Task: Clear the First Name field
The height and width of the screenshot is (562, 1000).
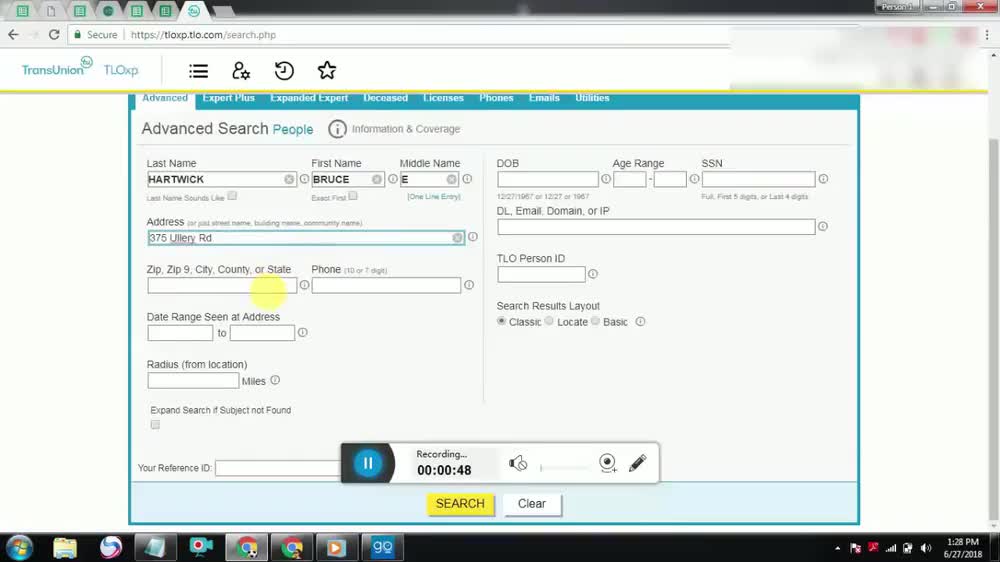Action: point(377,180)
